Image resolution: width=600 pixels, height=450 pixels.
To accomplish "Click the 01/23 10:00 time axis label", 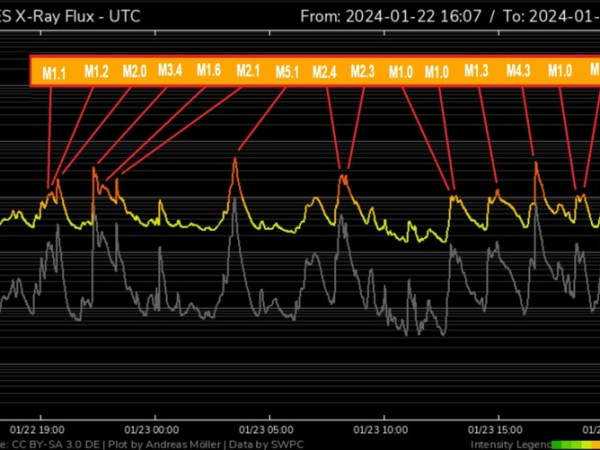I will point(382,427).
